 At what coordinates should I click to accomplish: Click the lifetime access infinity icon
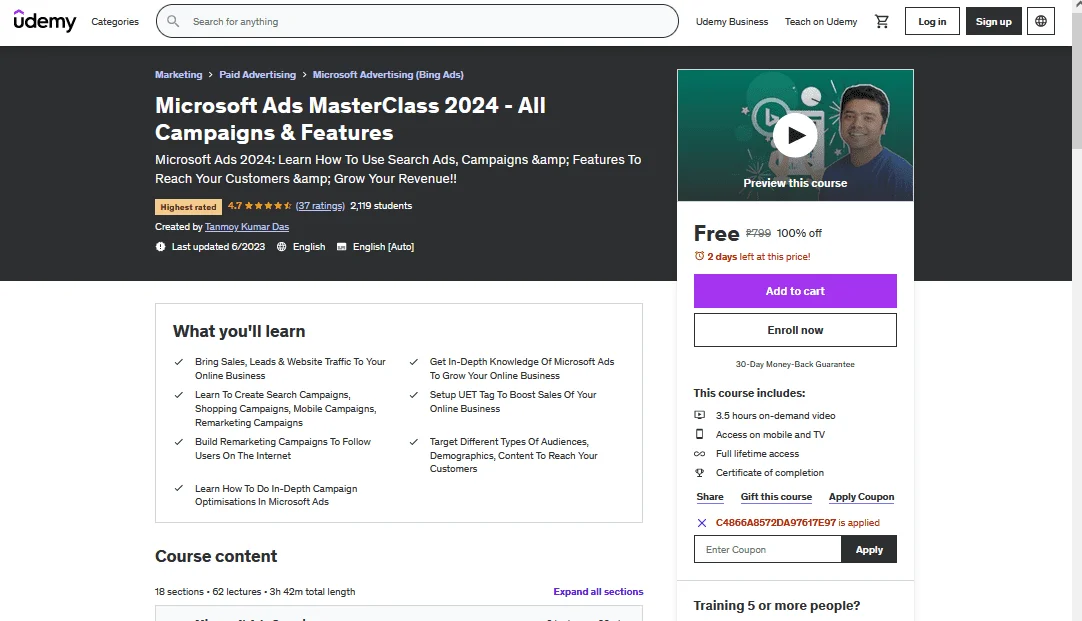coord(699,454)
